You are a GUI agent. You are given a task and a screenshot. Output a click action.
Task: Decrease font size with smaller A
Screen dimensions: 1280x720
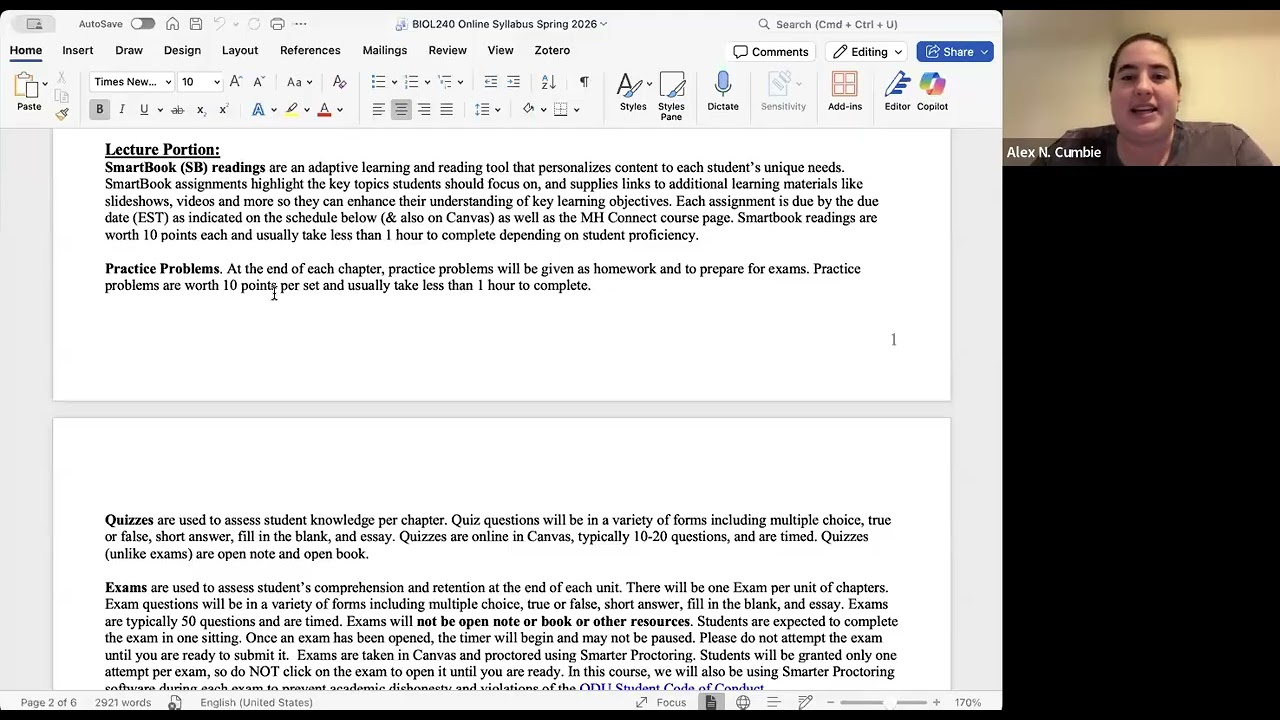click(258, 82)
